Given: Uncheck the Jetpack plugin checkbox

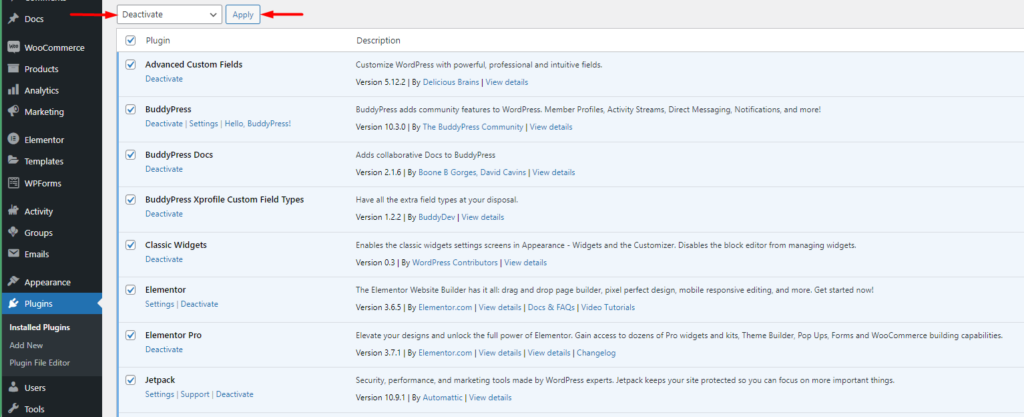Looking at the screenshot, I should coord(131,380).
